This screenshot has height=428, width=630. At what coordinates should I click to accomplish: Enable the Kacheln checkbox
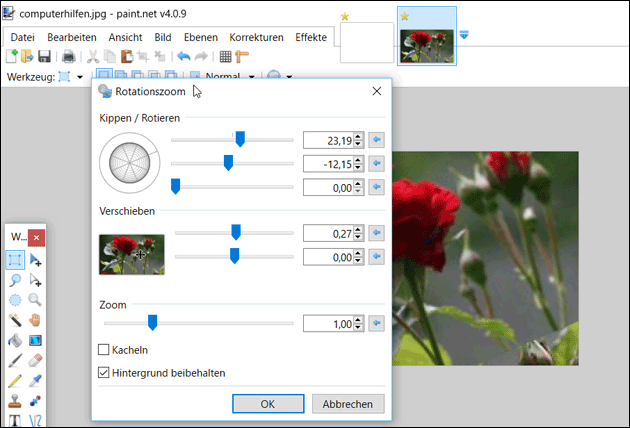[104, 350]
